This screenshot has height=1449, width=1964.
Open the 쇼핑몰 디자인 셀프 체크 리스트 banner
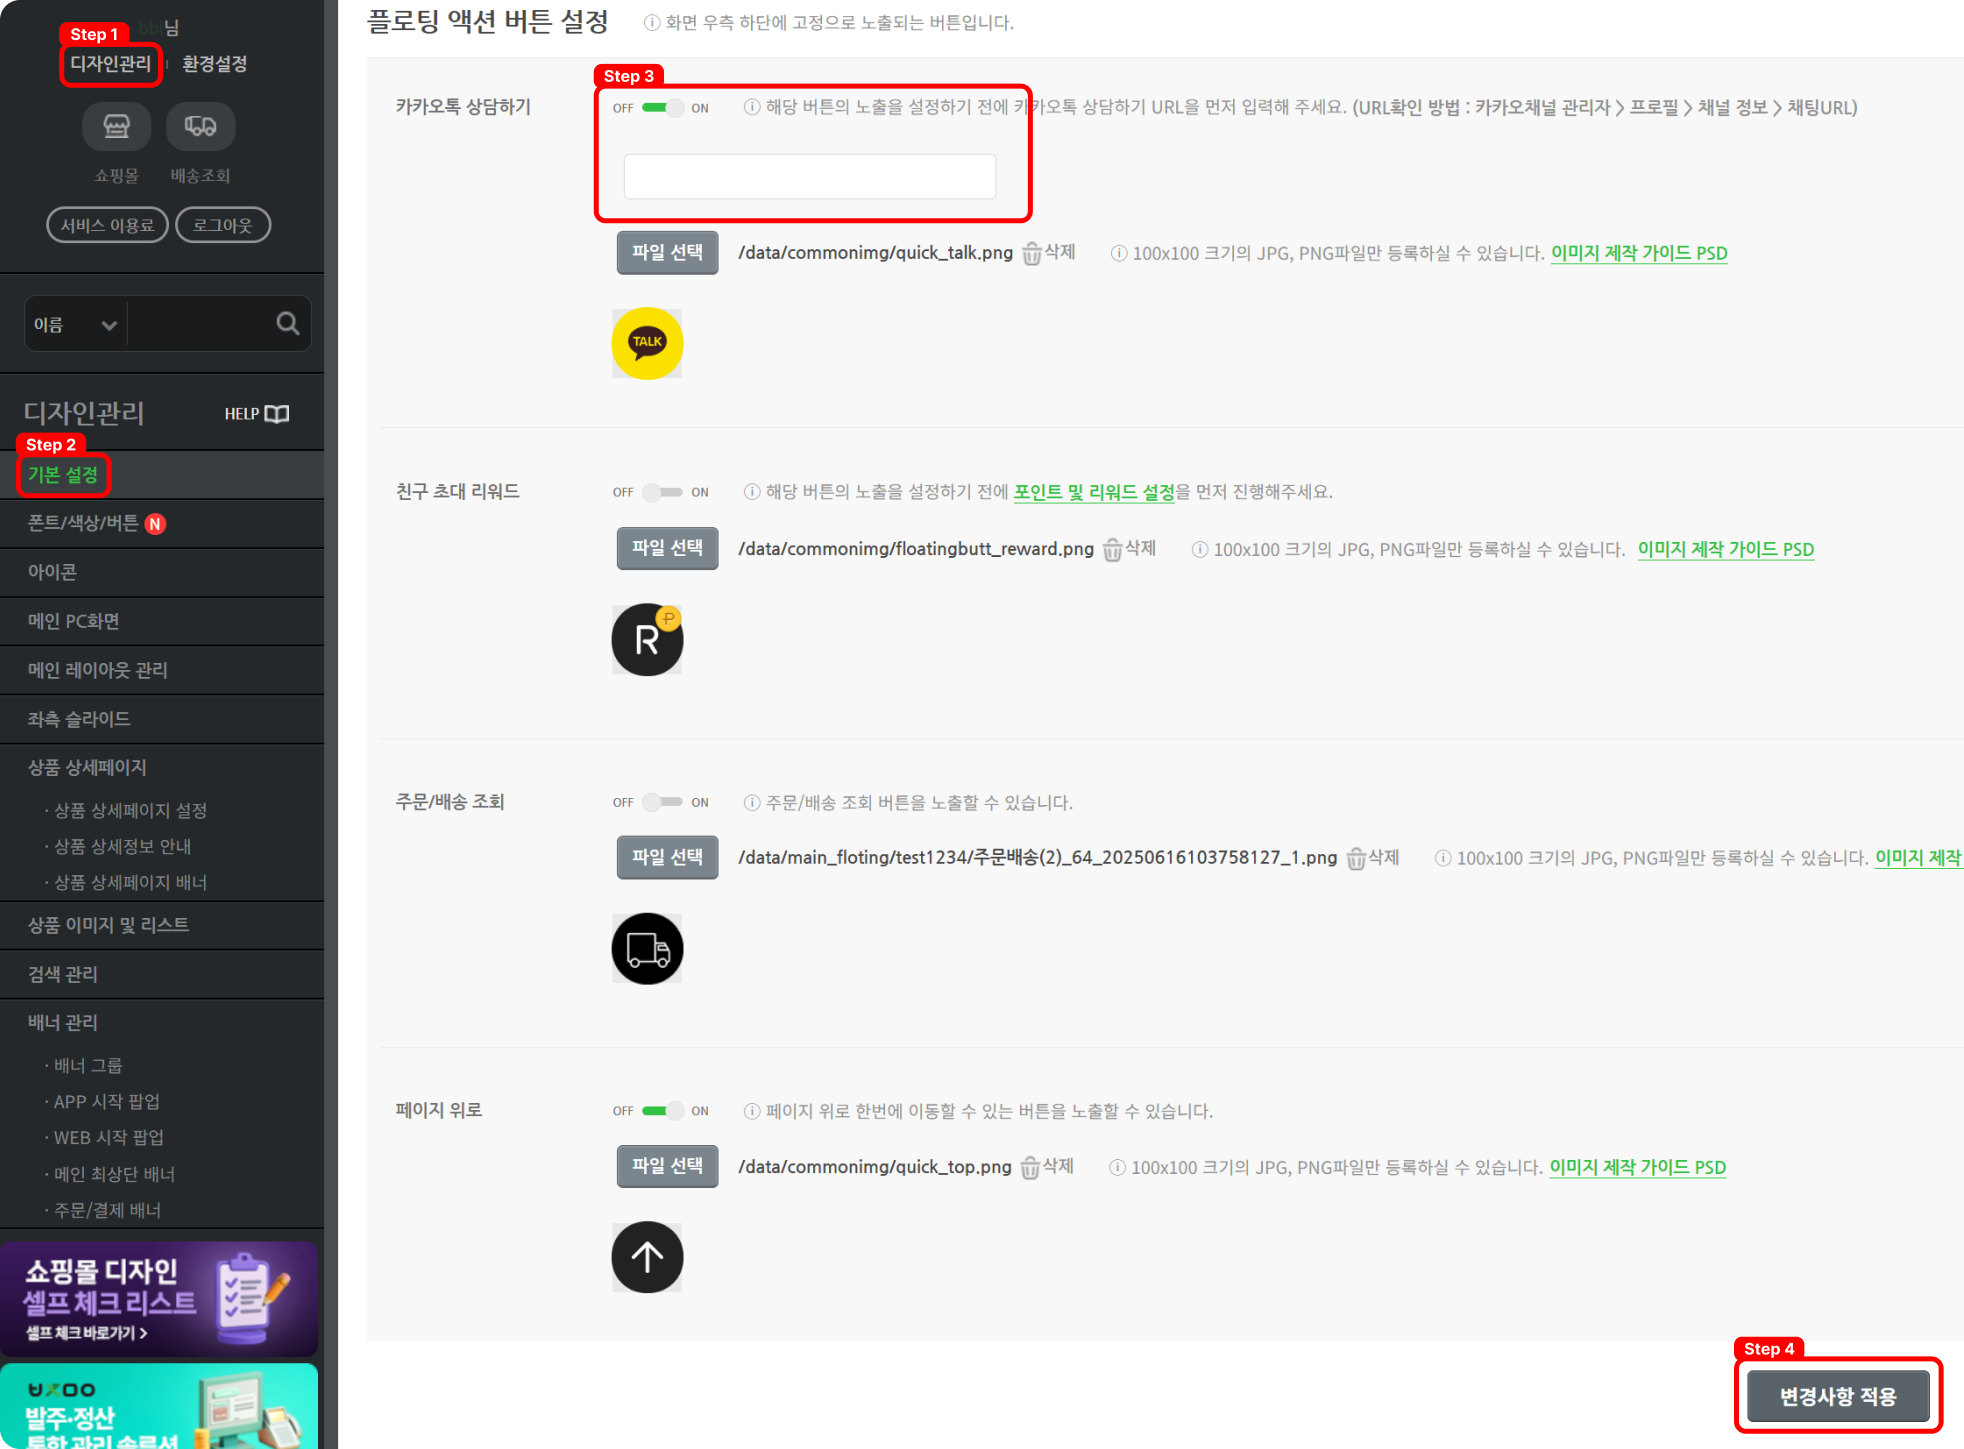click(160, 1299)
